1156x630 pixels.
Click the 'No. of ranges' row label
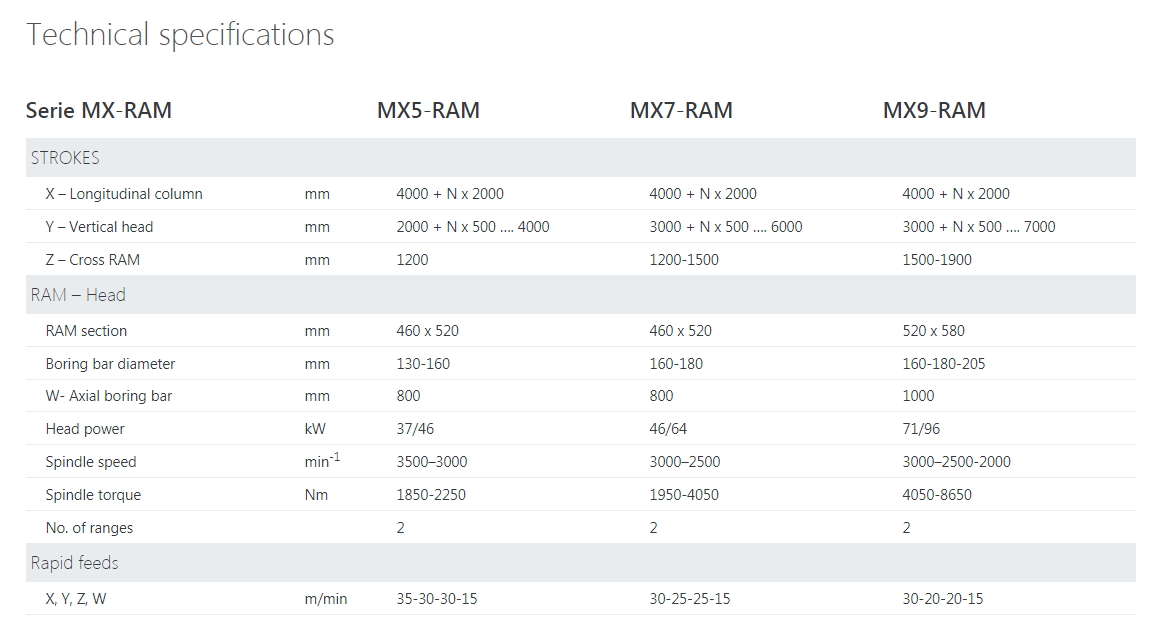[89, 528]
